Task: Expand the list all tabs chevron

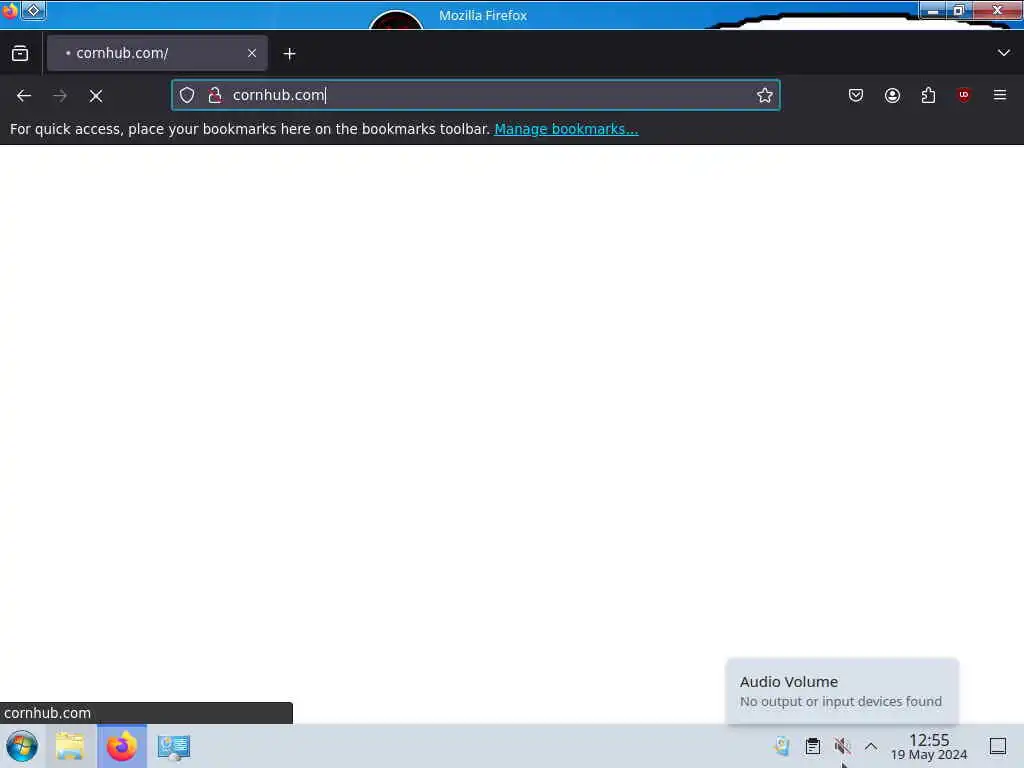Action: (x=1004, y=53)
